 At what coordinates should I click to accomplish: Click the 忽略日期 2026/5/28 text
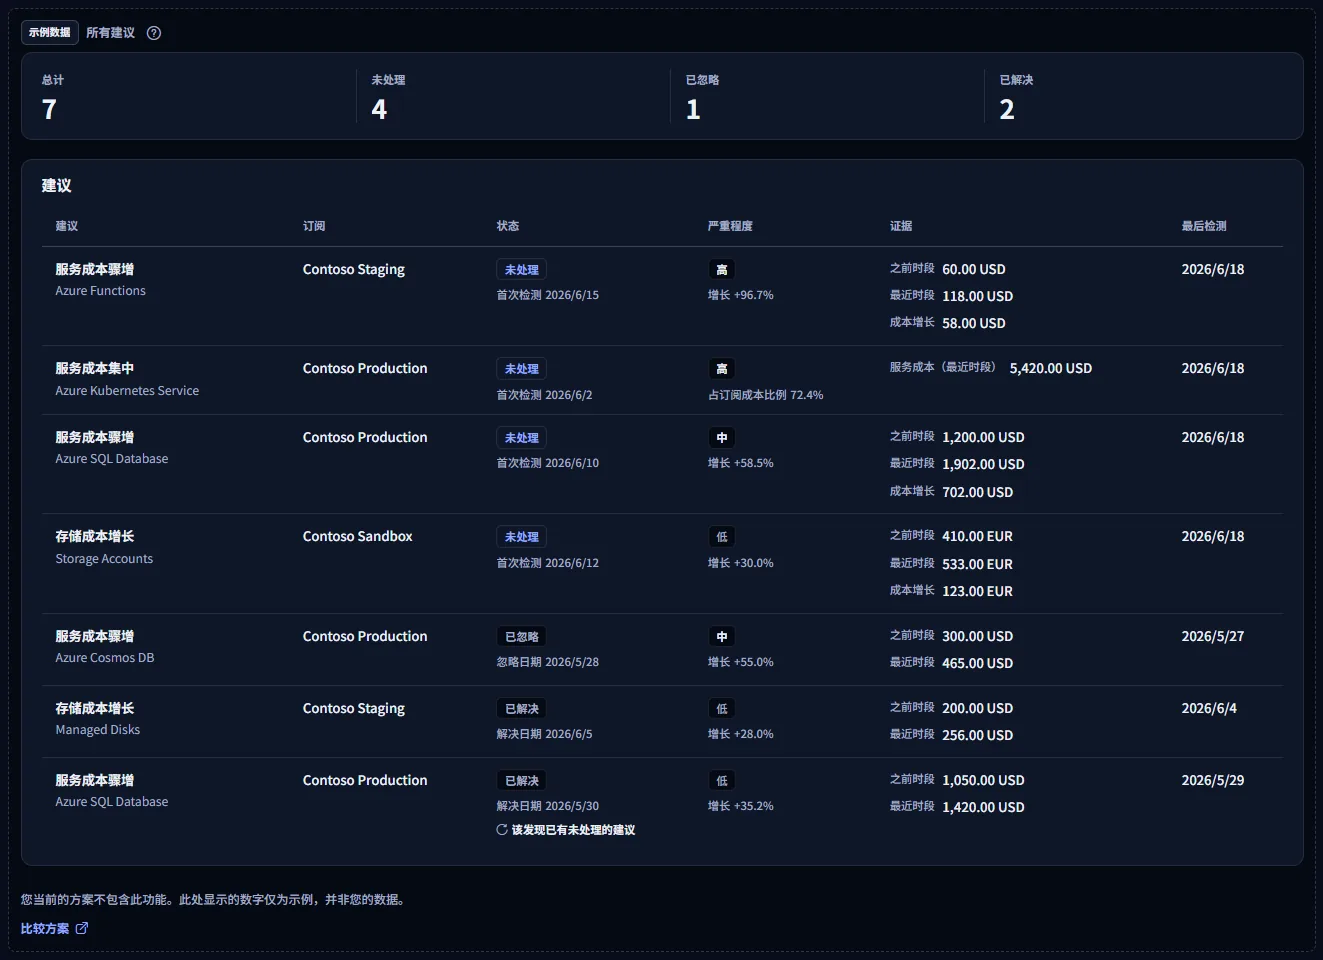pos(548,662)
